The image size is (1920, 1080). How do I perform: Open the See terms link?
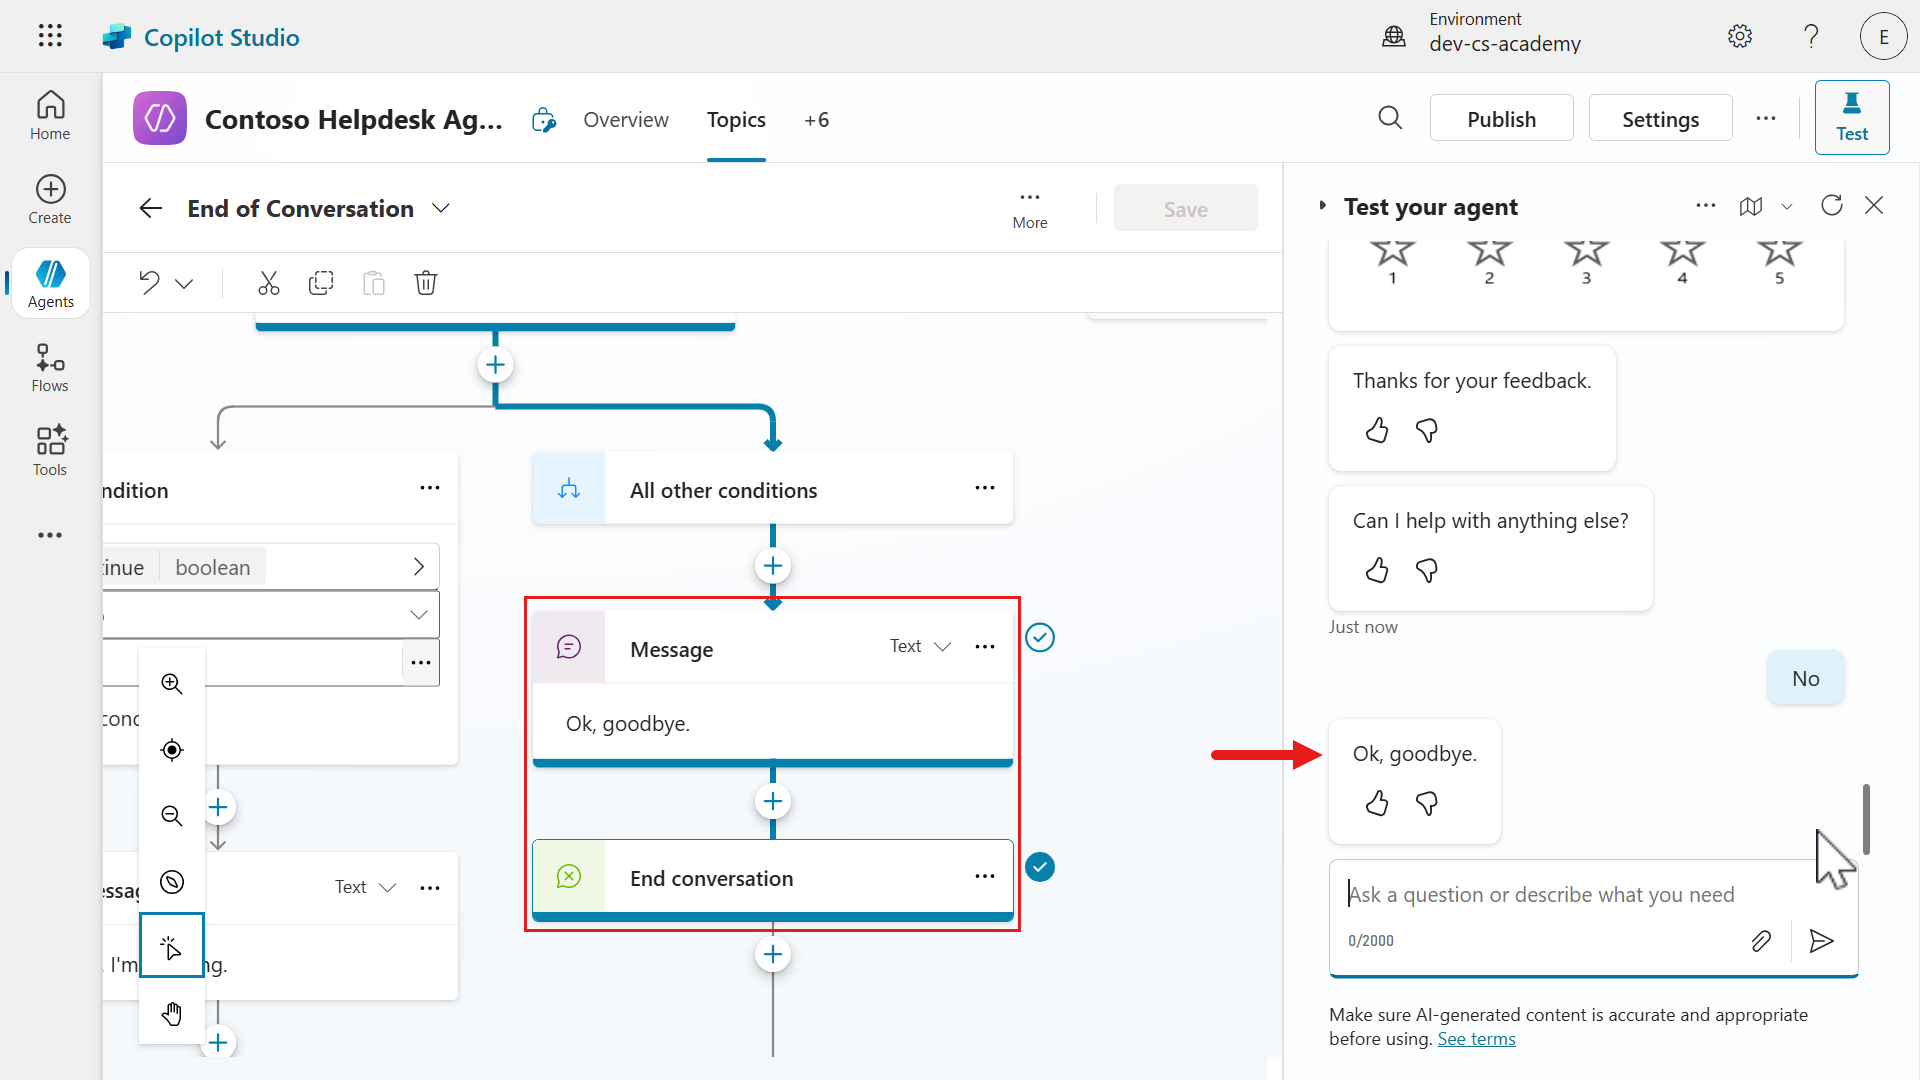tap(1476, 1039)
